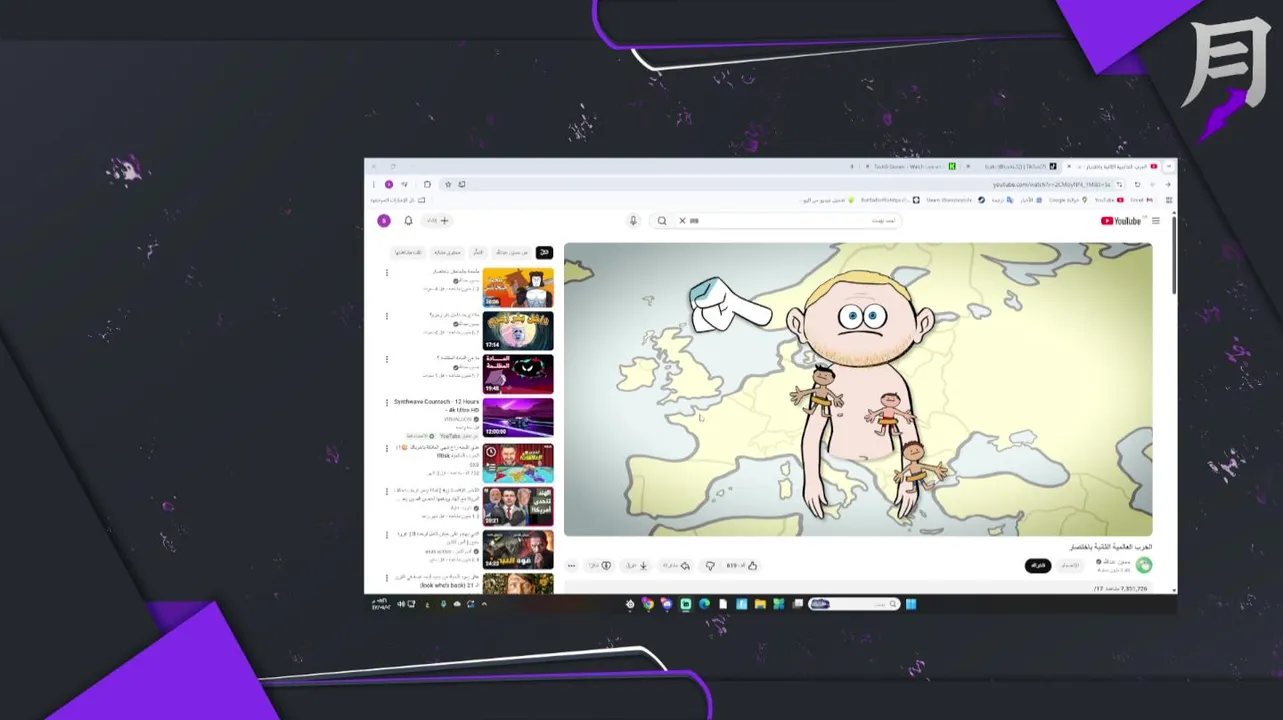Open browser extensions puzzle icon
Image resolution: width=1283 pixels, height=720 pixels.
[427, 184]
